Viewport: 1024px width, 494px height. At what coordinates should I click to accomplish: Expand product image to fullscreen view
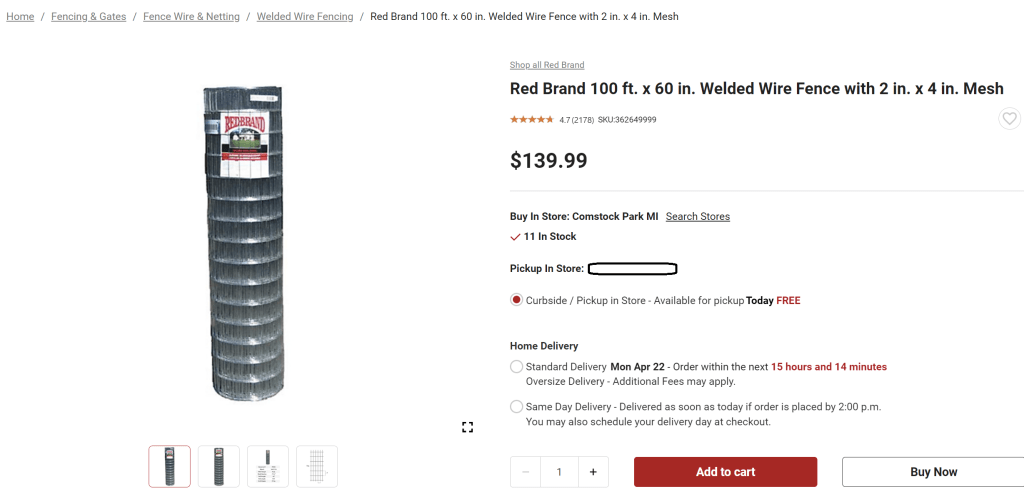point(467,427)
